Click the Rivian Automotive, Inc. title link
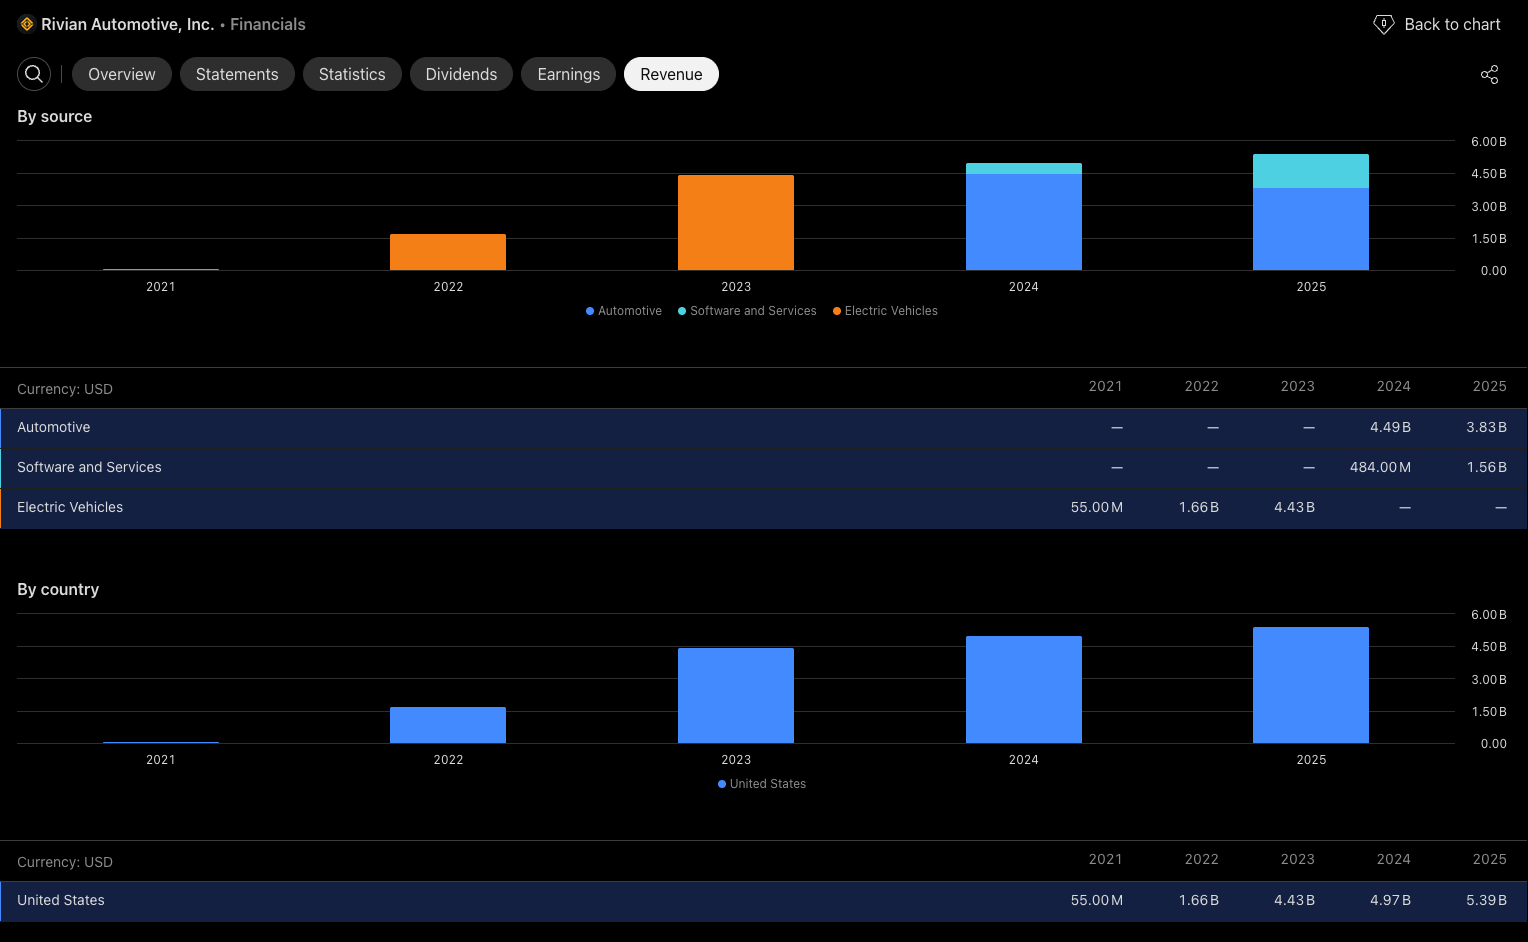This screenshot has width=1528, height=942. [x=127, y=24]
